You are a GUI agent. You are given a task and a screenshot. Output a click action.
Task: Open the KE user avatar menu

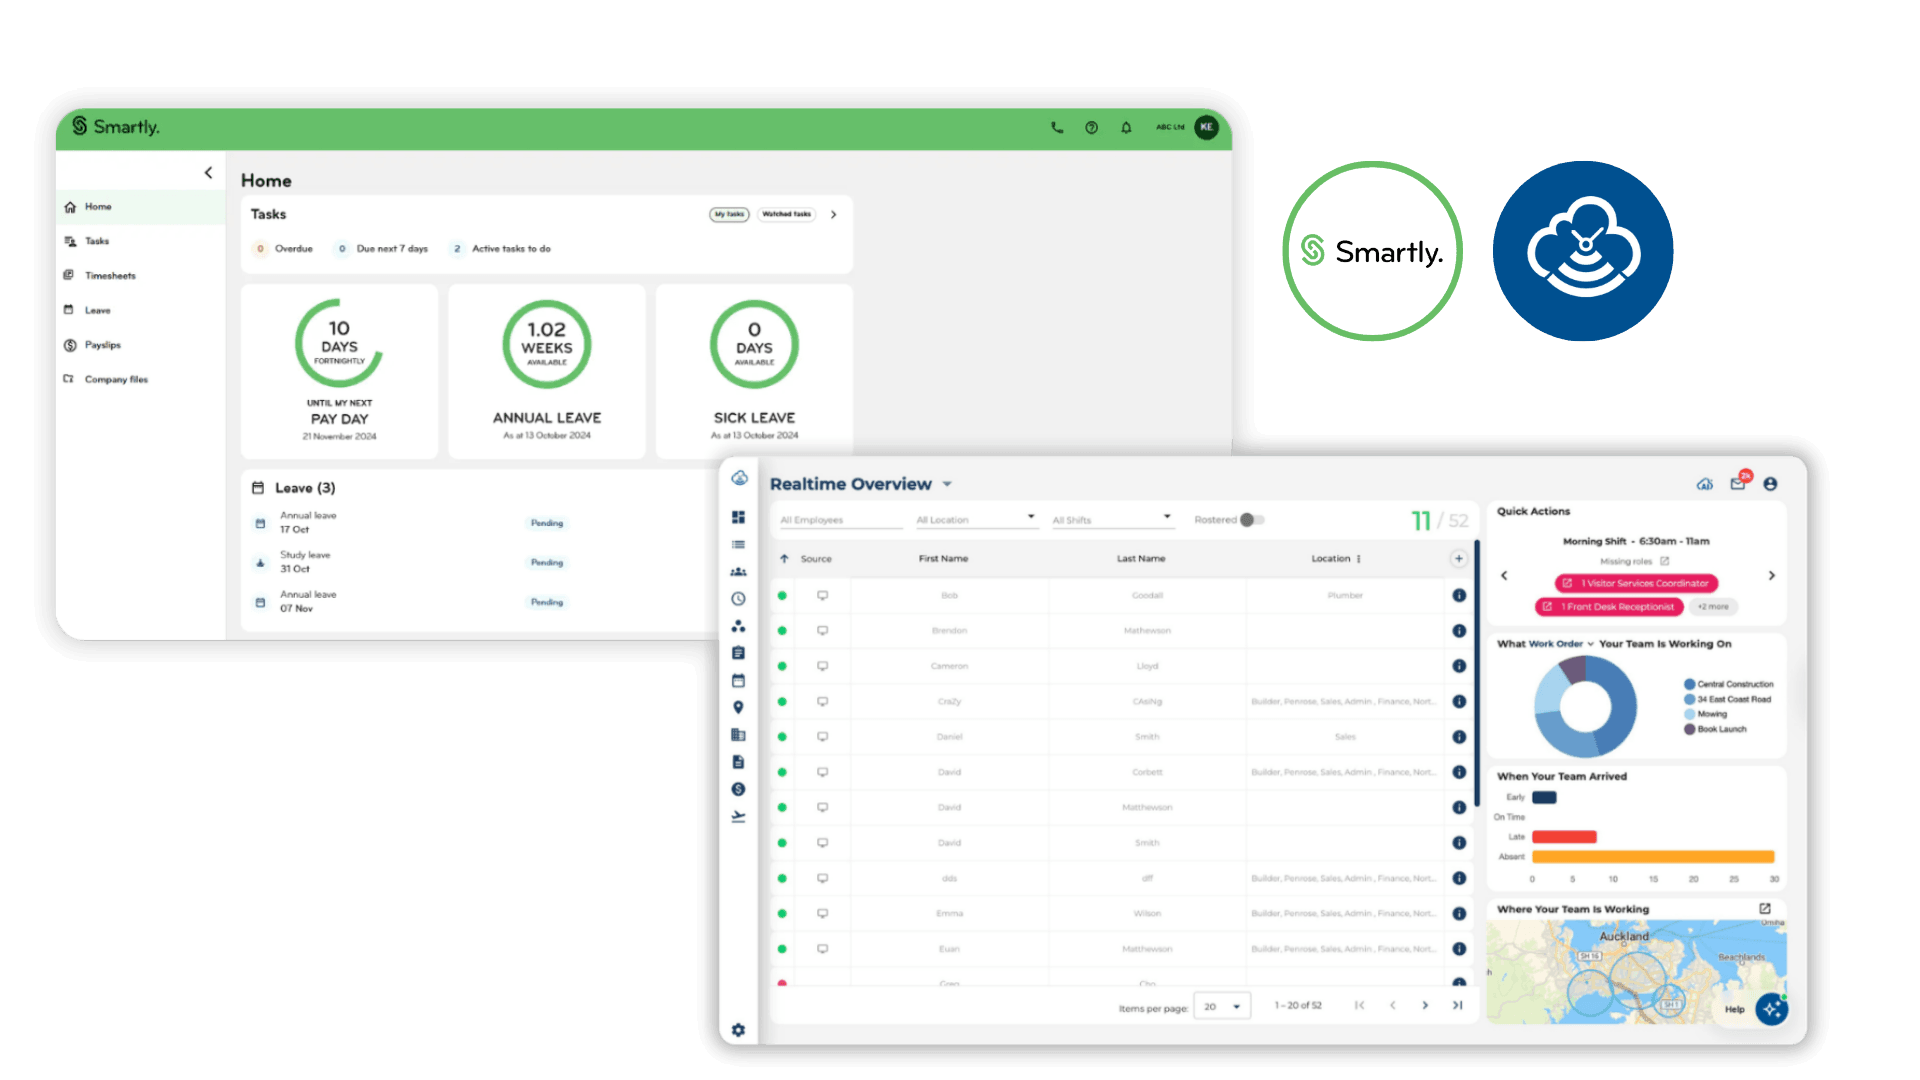[1207, 127]
